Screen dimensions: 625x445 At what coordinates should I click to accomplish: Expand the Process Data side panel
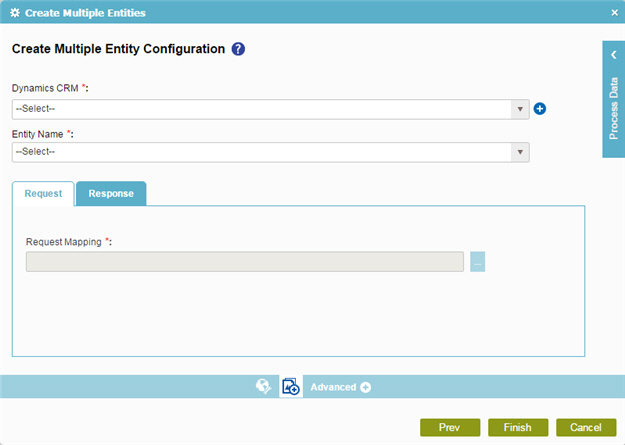point(614,55)
